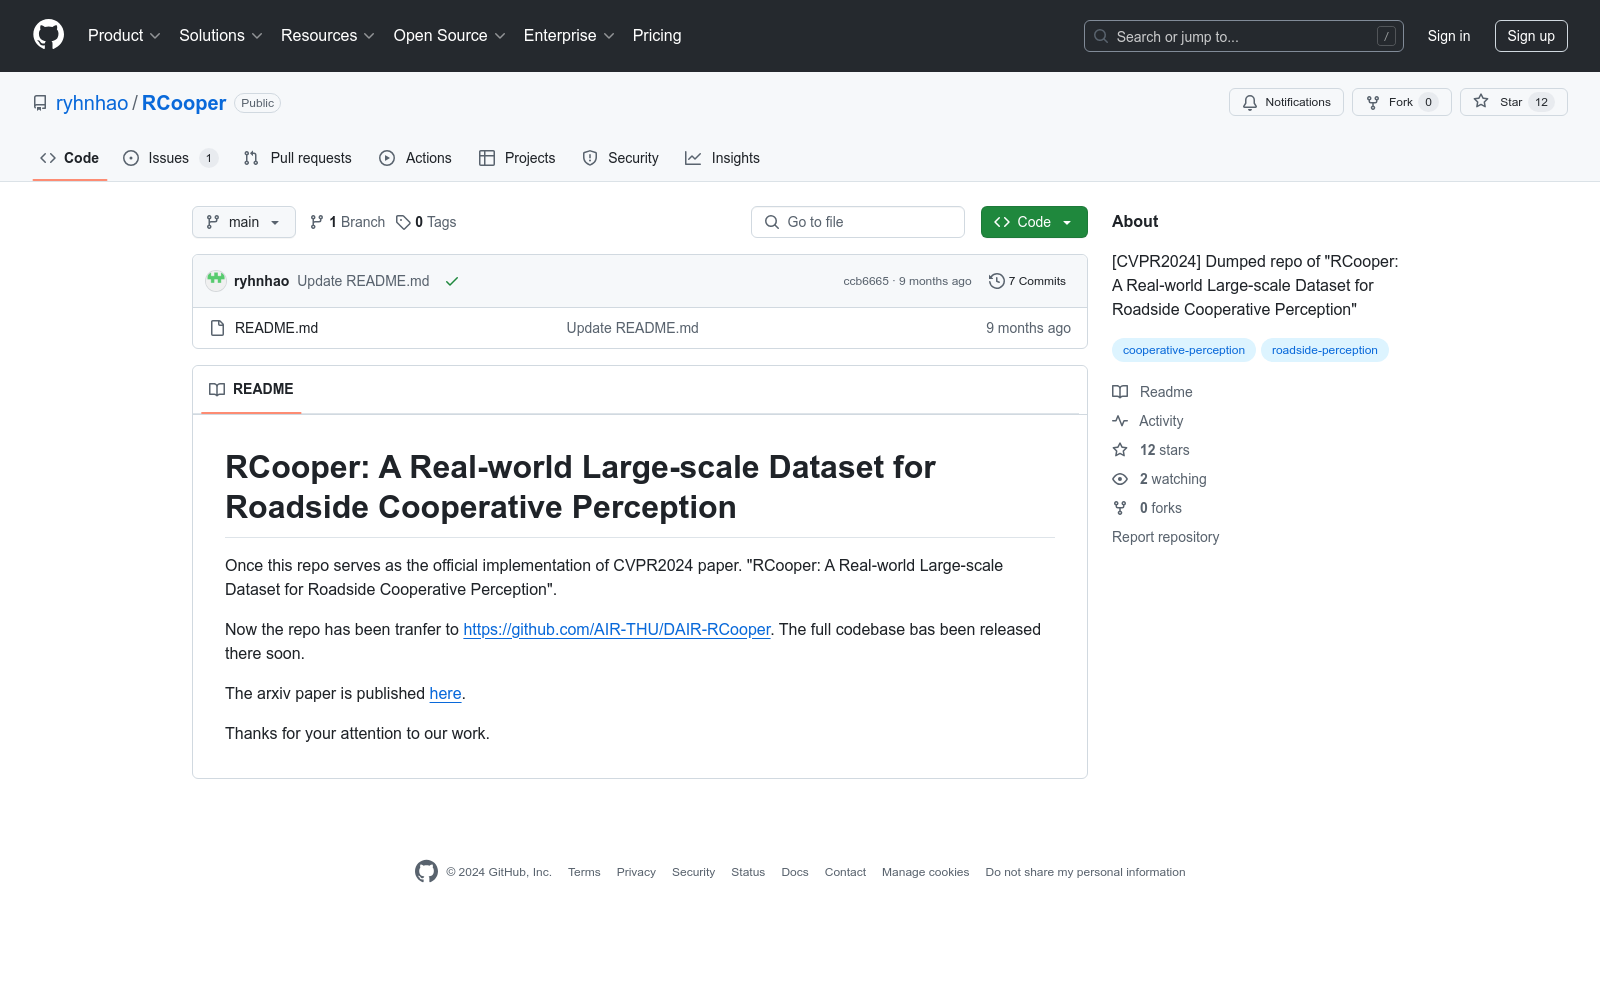Click the Activity pulse icon
The width and height of the screenshot is (1600, 1000).
tap(1120, 421)
